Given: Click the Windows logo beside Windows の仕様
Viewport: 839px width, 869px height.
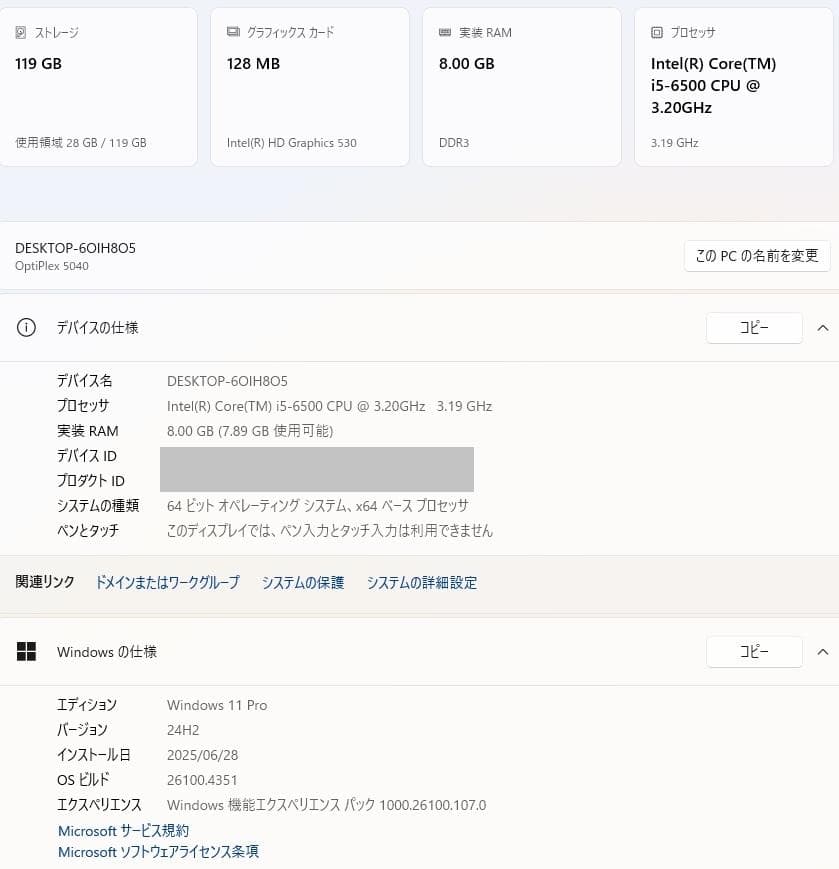Looking at the screenshot, I should pyautogui.click(x=27, y=652).
